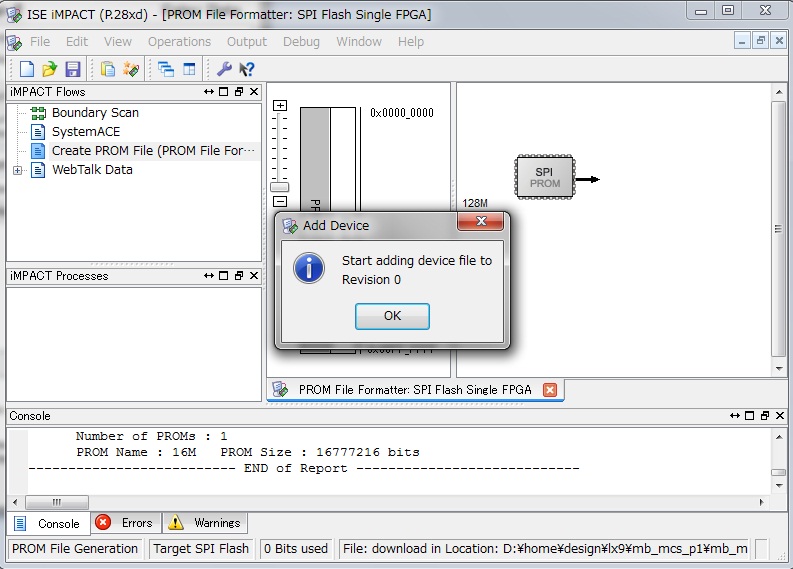Open the File menu

click(x=40, y=41)
